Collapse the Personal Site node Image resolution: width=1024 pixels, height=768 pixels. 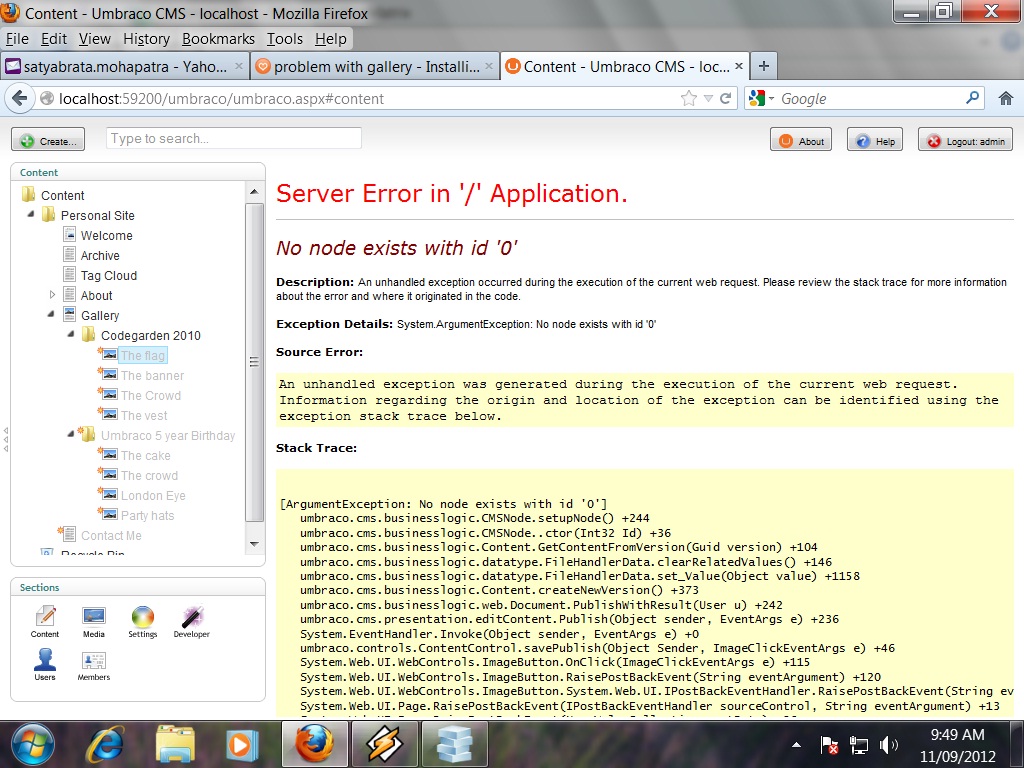[x=31, y=214]
